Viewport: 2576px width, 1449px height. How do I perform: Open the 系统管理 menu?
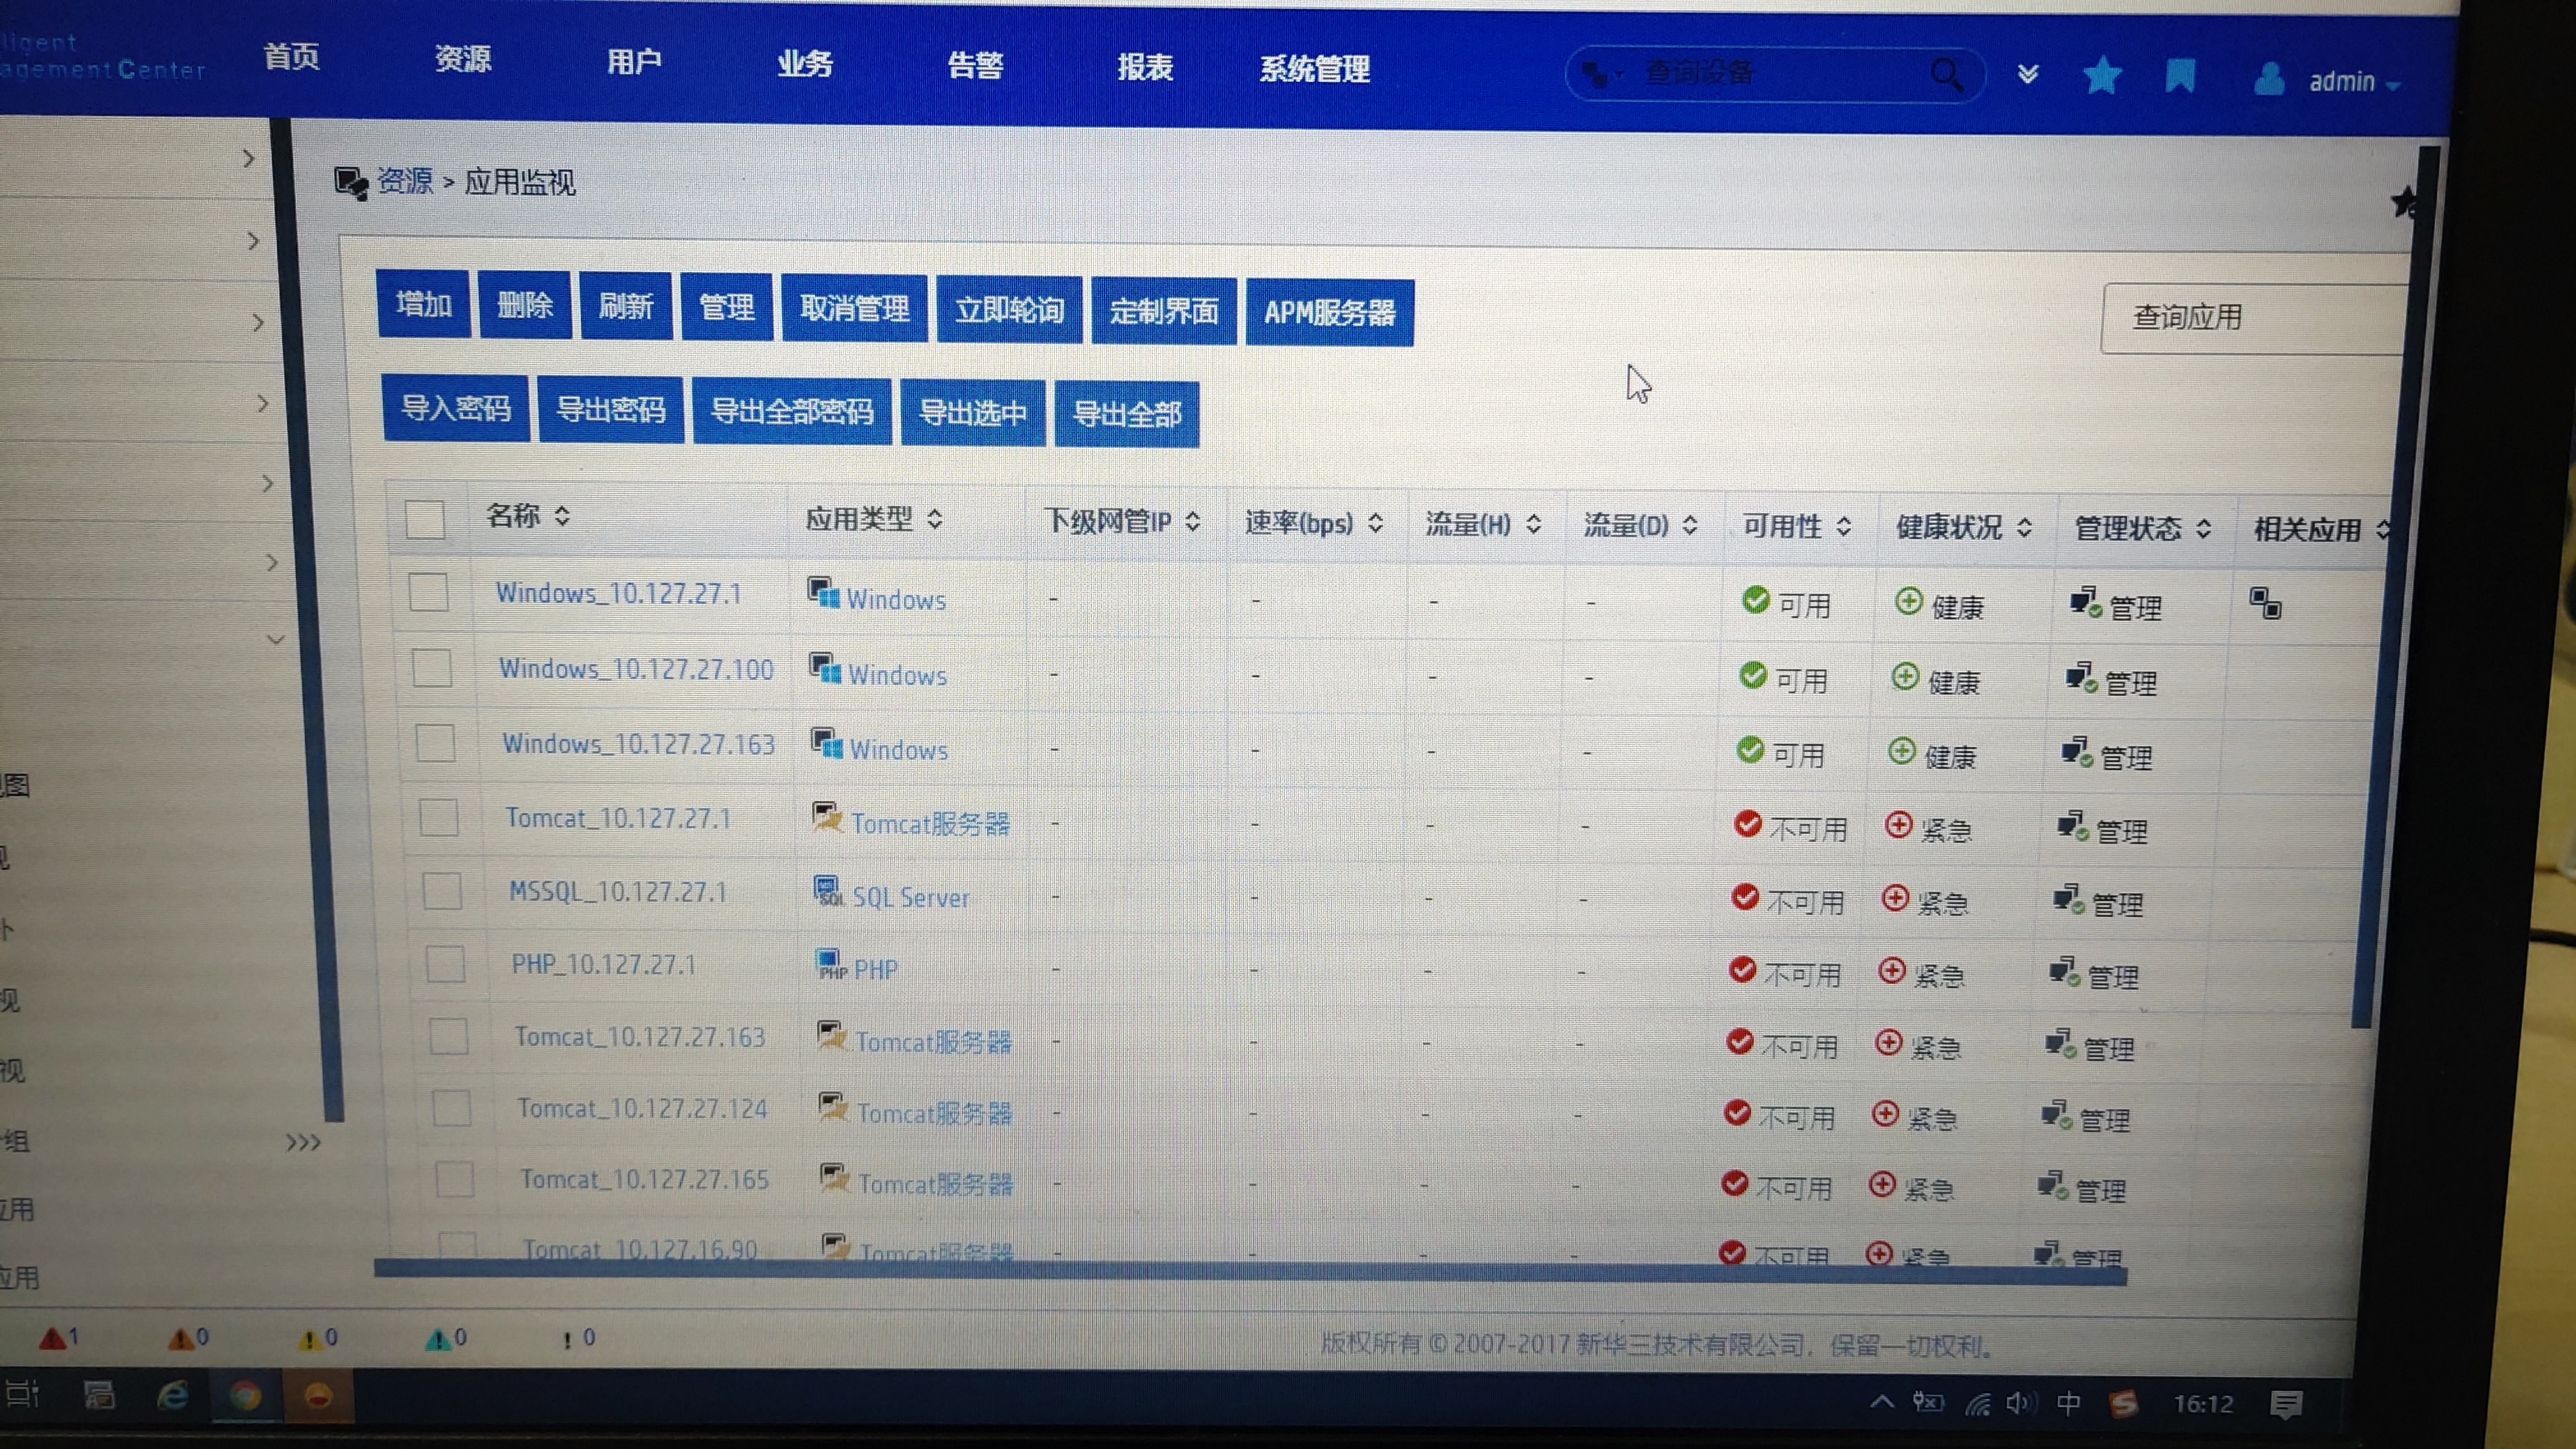click(1314, 69)
